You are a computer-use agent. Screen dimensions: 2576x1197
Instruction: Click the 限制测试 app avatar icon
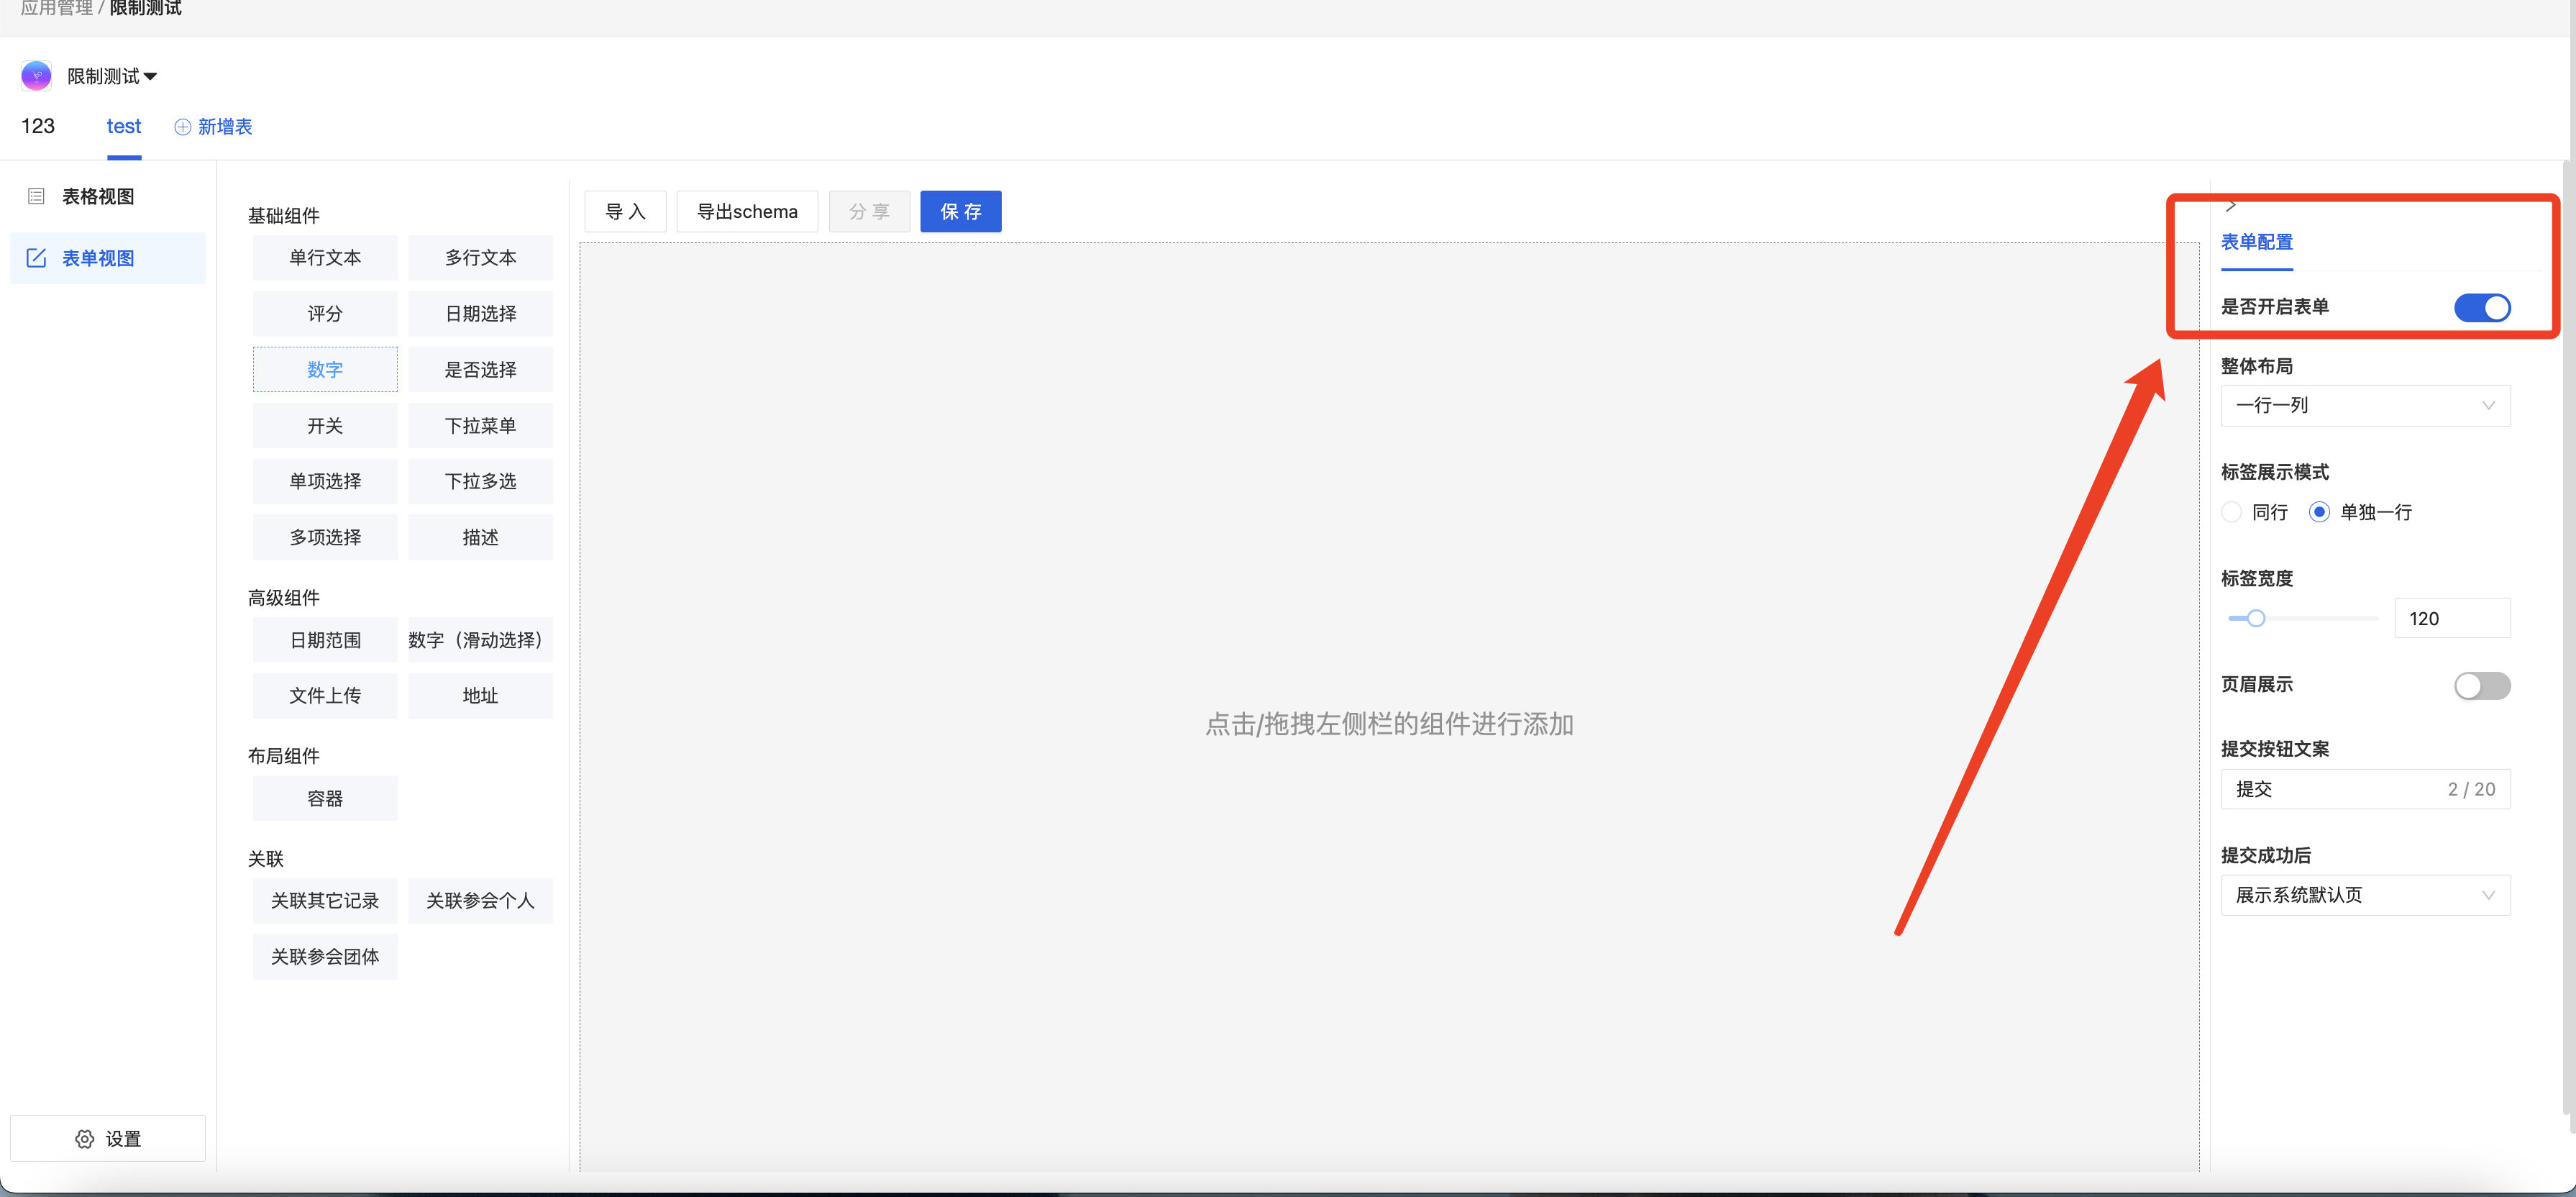pos(36,75)
